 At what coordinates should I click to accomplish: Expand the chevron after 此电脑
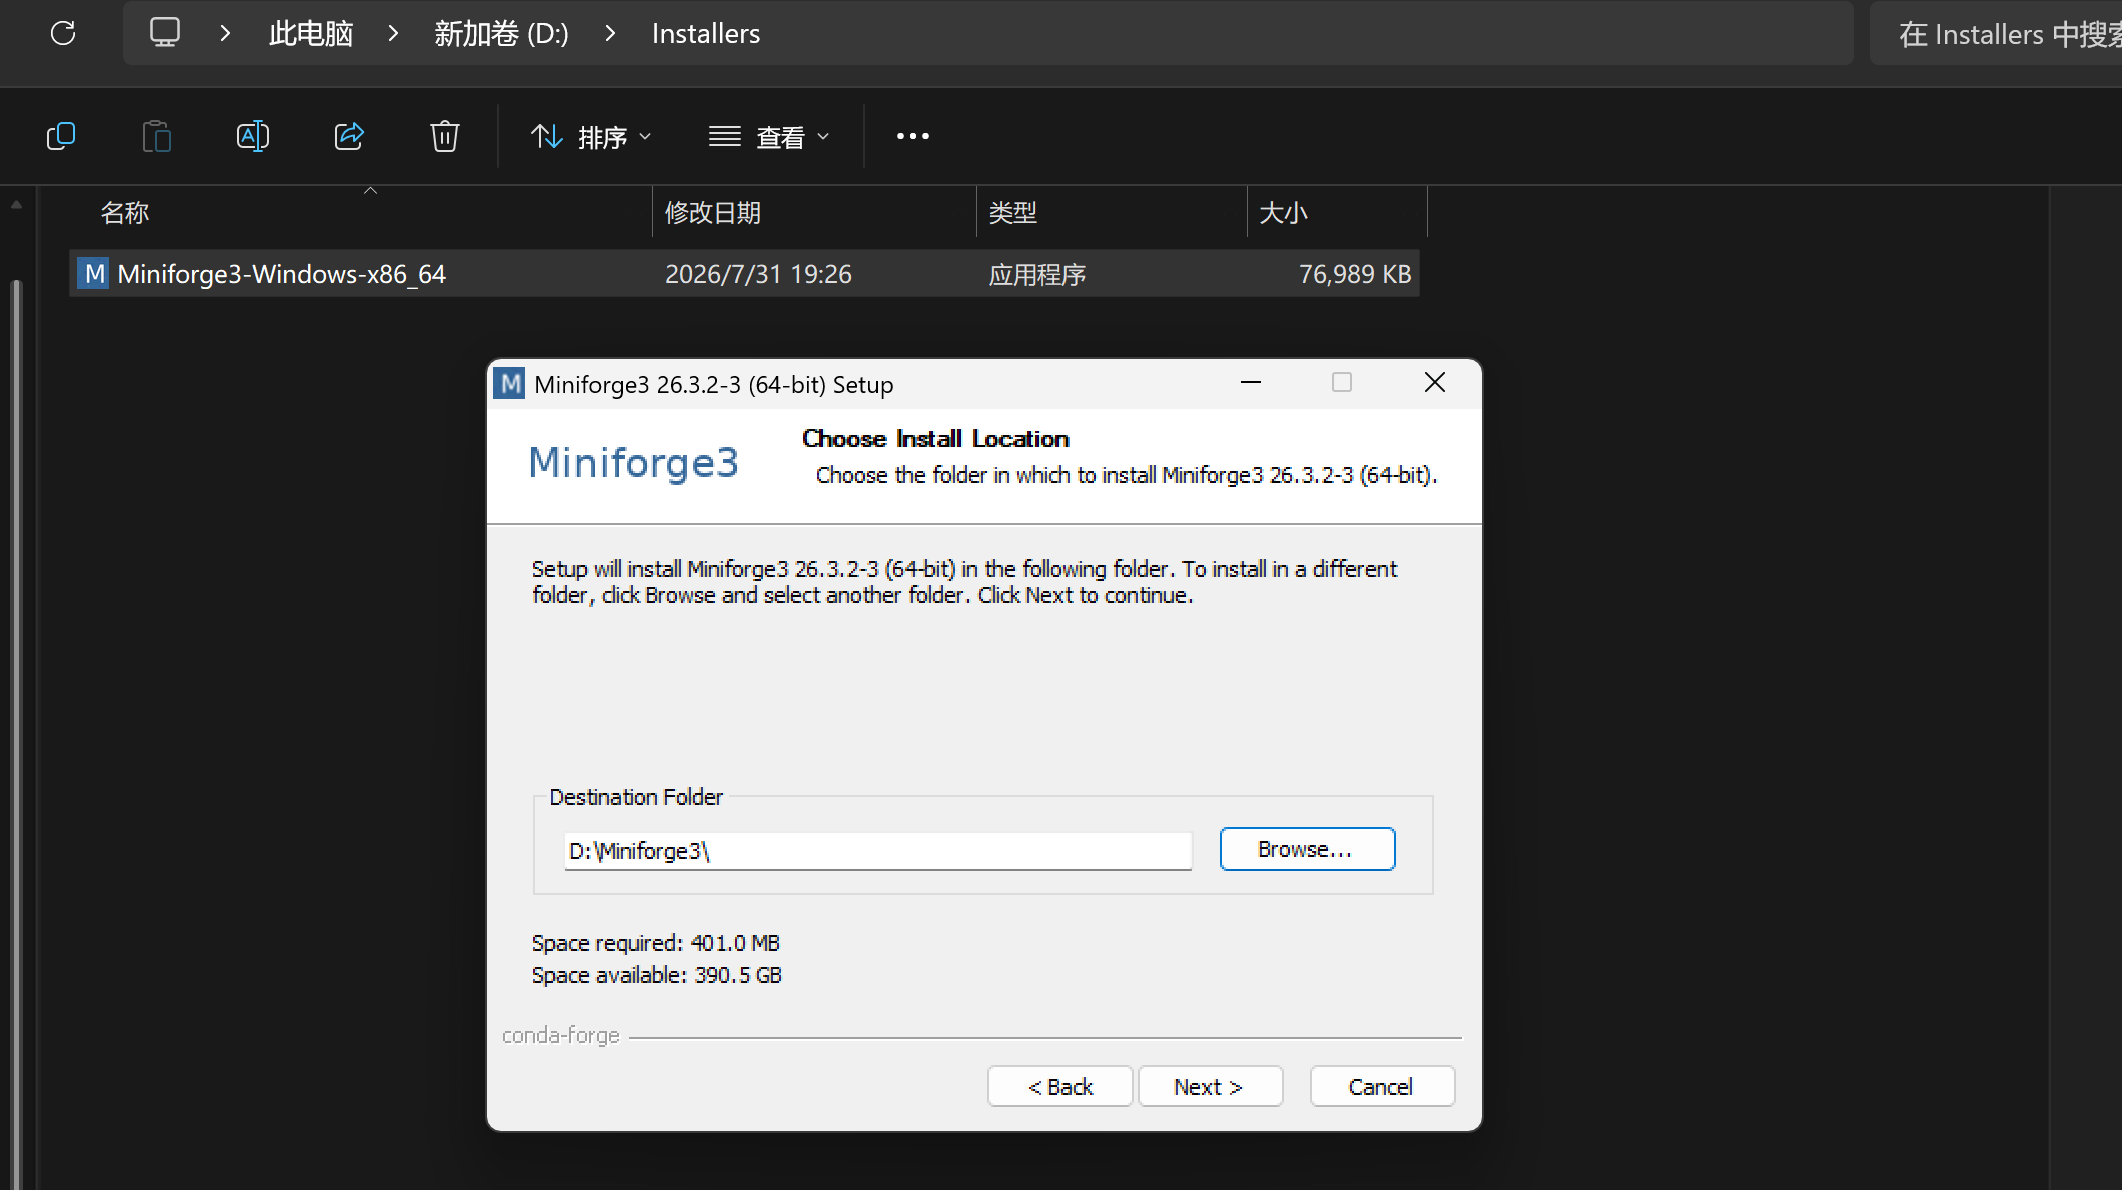pyautogui.click(x=393, y=33)
